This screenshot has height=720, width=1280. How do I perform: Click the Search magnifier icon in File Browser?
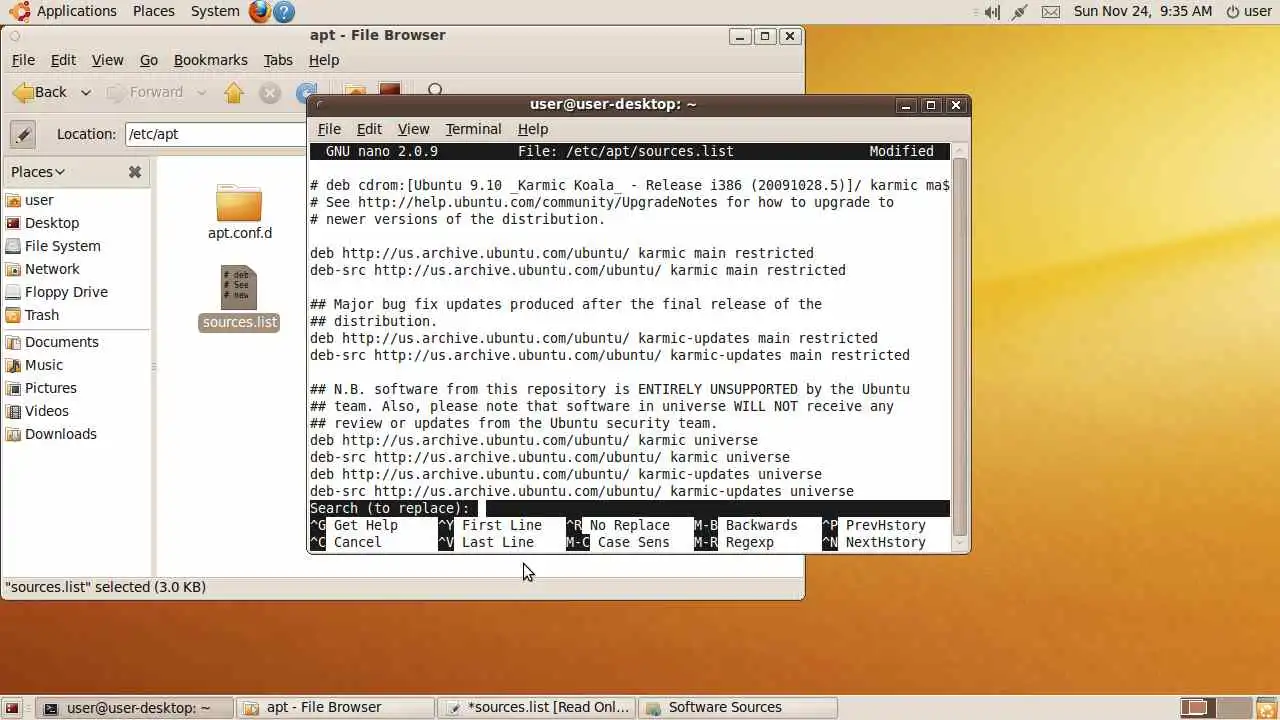tap(435, 91)
